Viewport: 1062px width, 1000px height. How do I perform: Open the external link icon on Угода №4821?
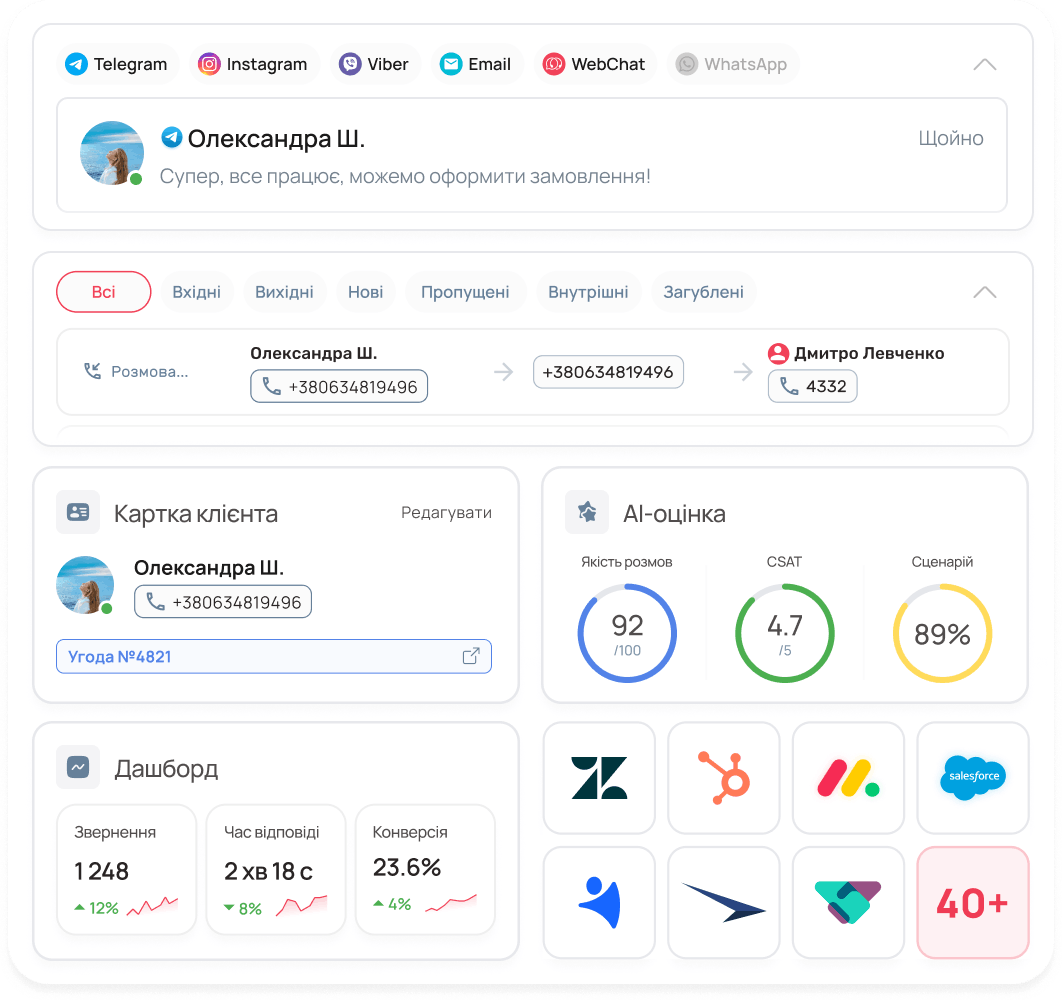[x=471, y=656]
